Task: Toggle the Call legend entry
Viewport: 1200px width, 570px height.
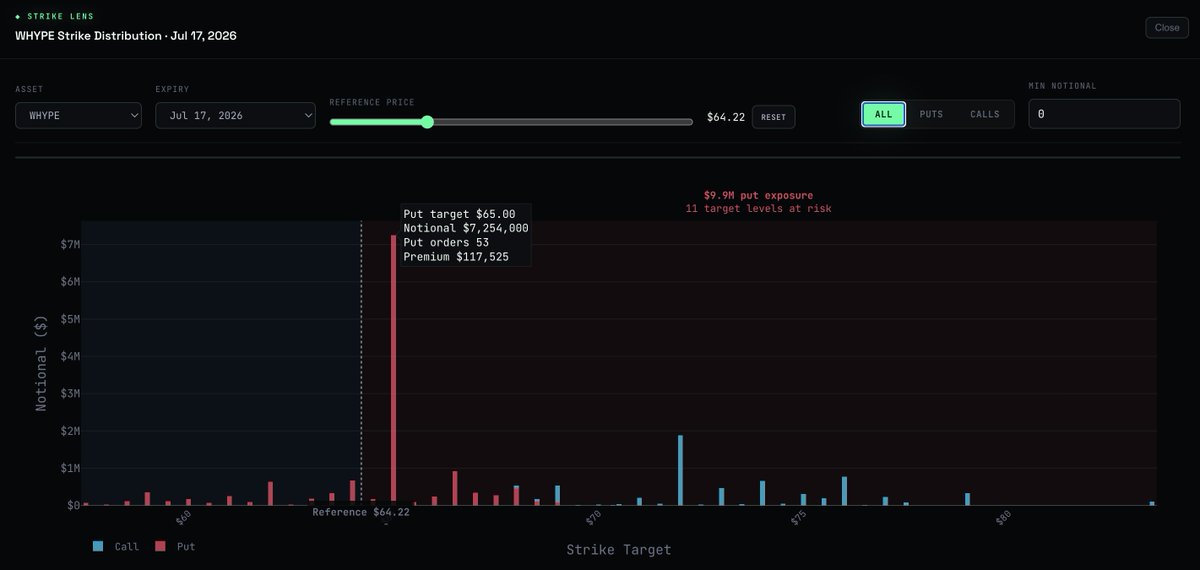Action: [116, 547]
